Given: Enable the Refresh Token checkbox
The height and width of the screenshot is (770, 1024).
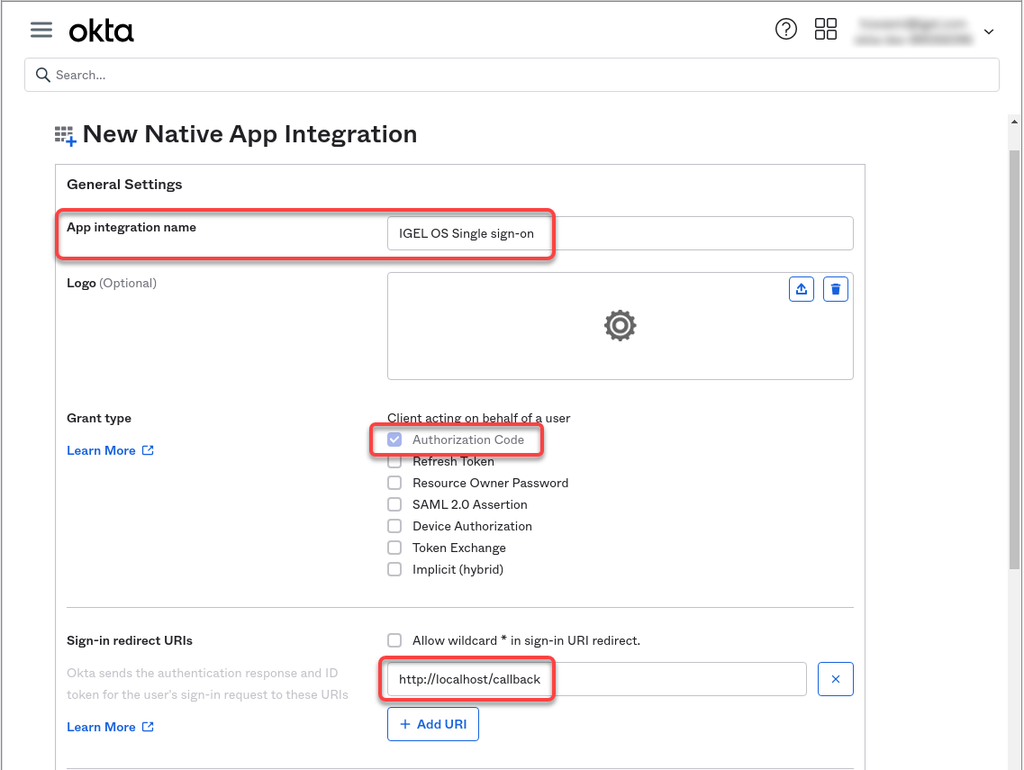Looking at the screenshot, I should 395,462.
